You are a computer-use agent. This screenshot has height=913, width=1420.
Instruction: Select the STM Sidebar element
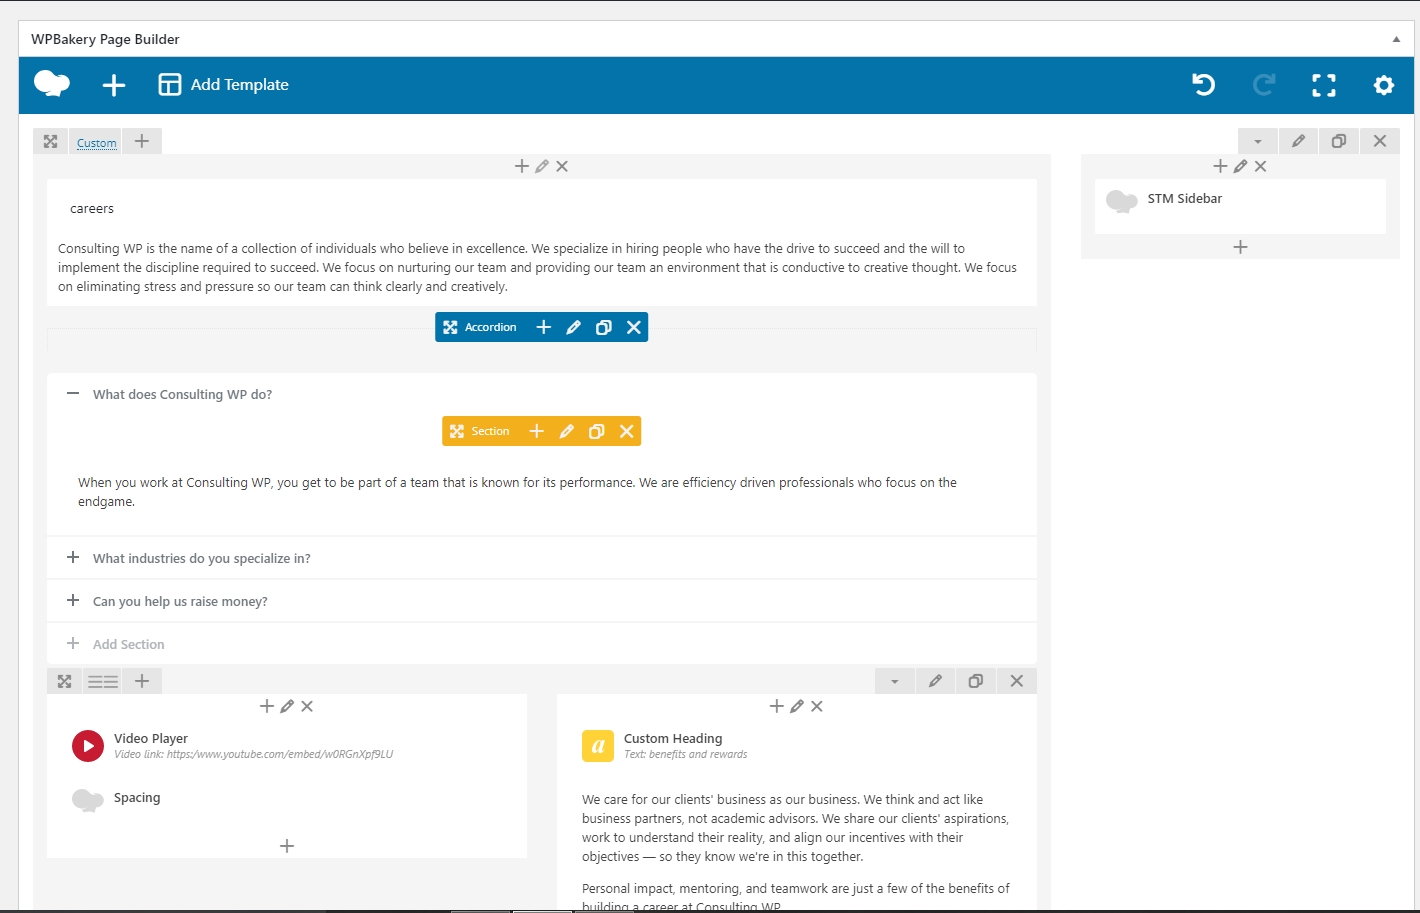[x=1240, y=206]
